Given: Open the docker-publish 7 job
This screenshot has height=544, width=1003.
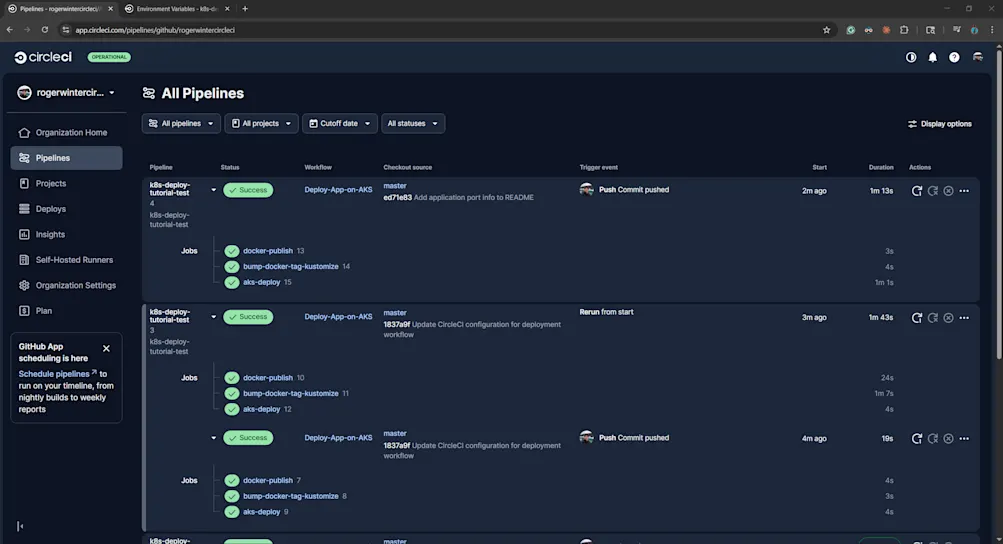Looking at the screenshot, I should [x=267, y=481].
